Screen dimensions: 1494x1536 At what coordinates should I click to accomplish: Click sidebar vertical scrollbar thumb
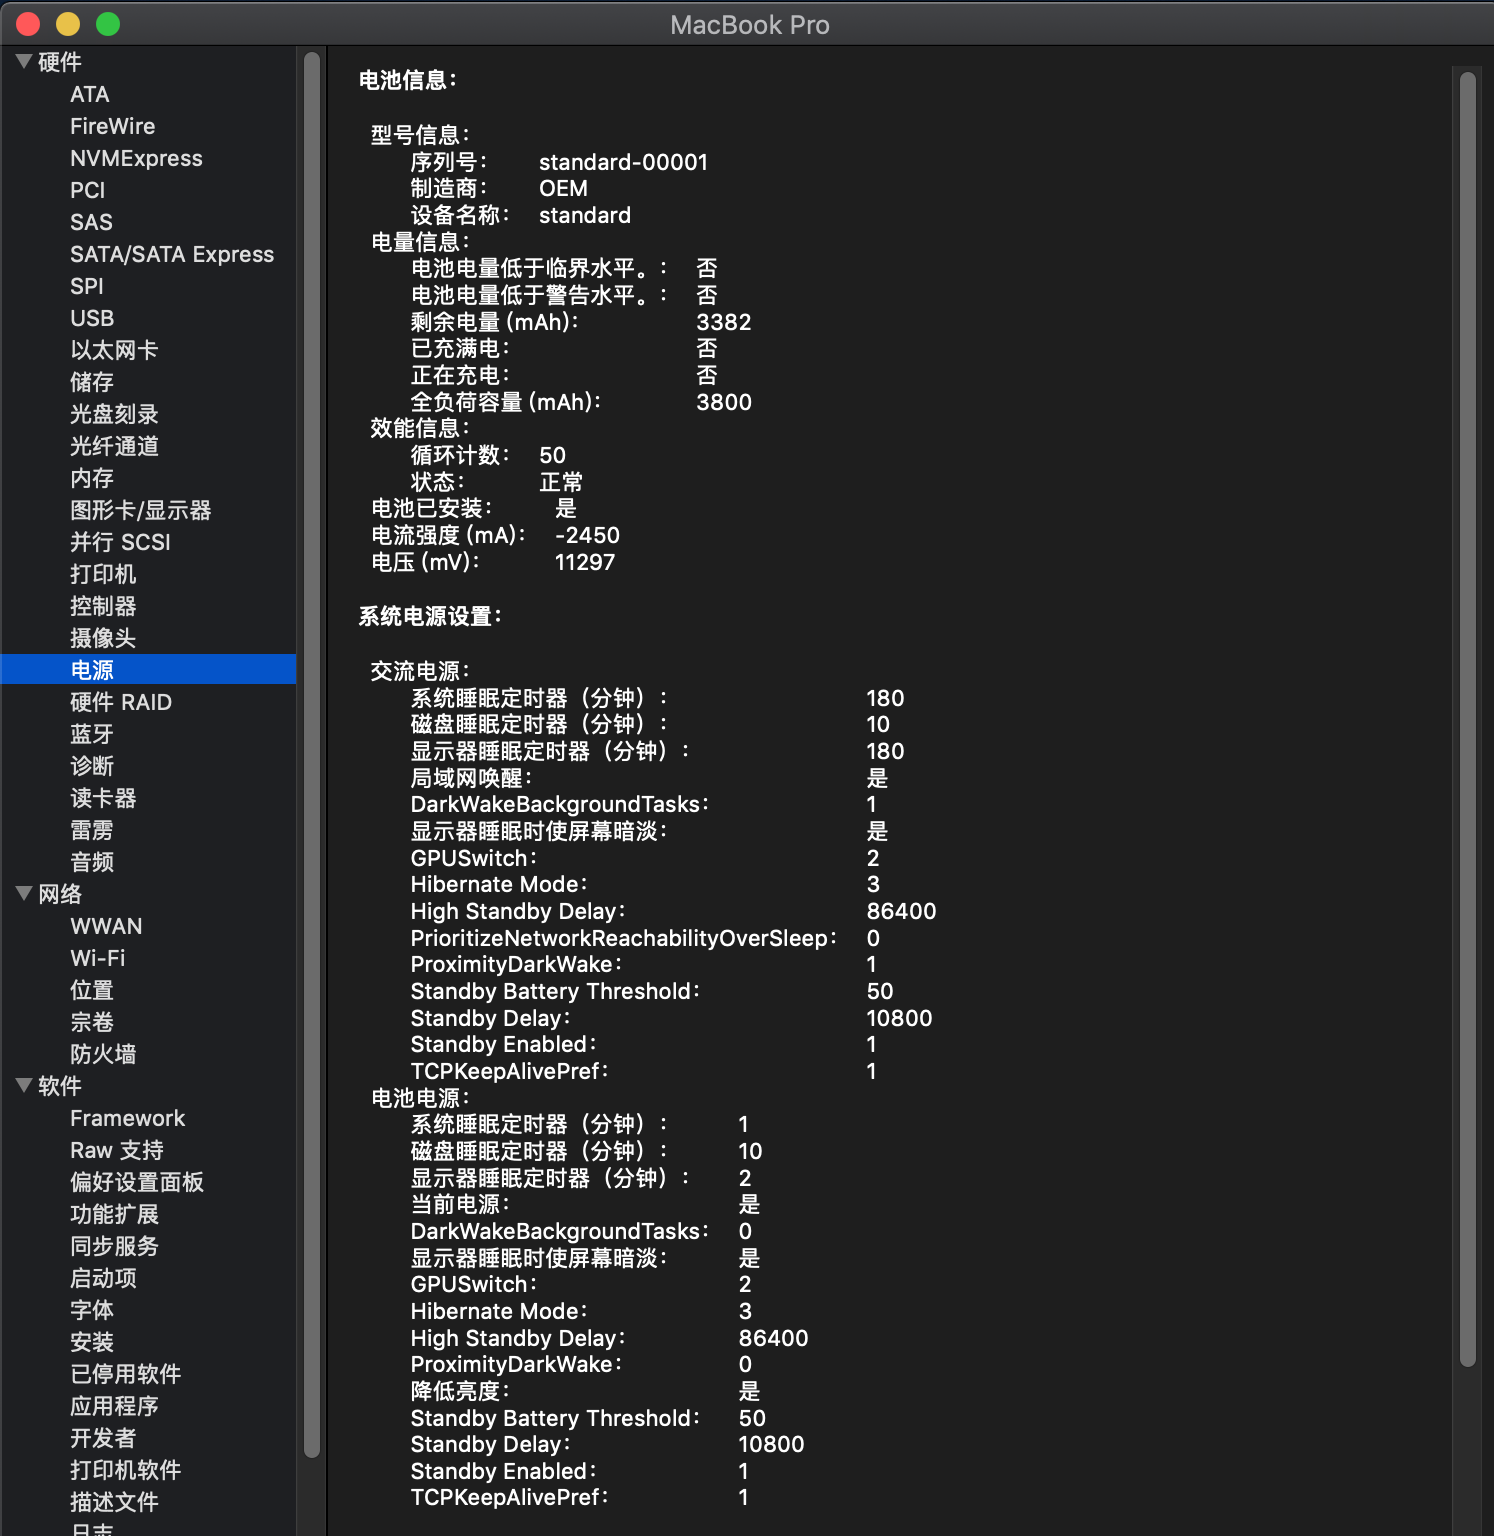[312, 755]
